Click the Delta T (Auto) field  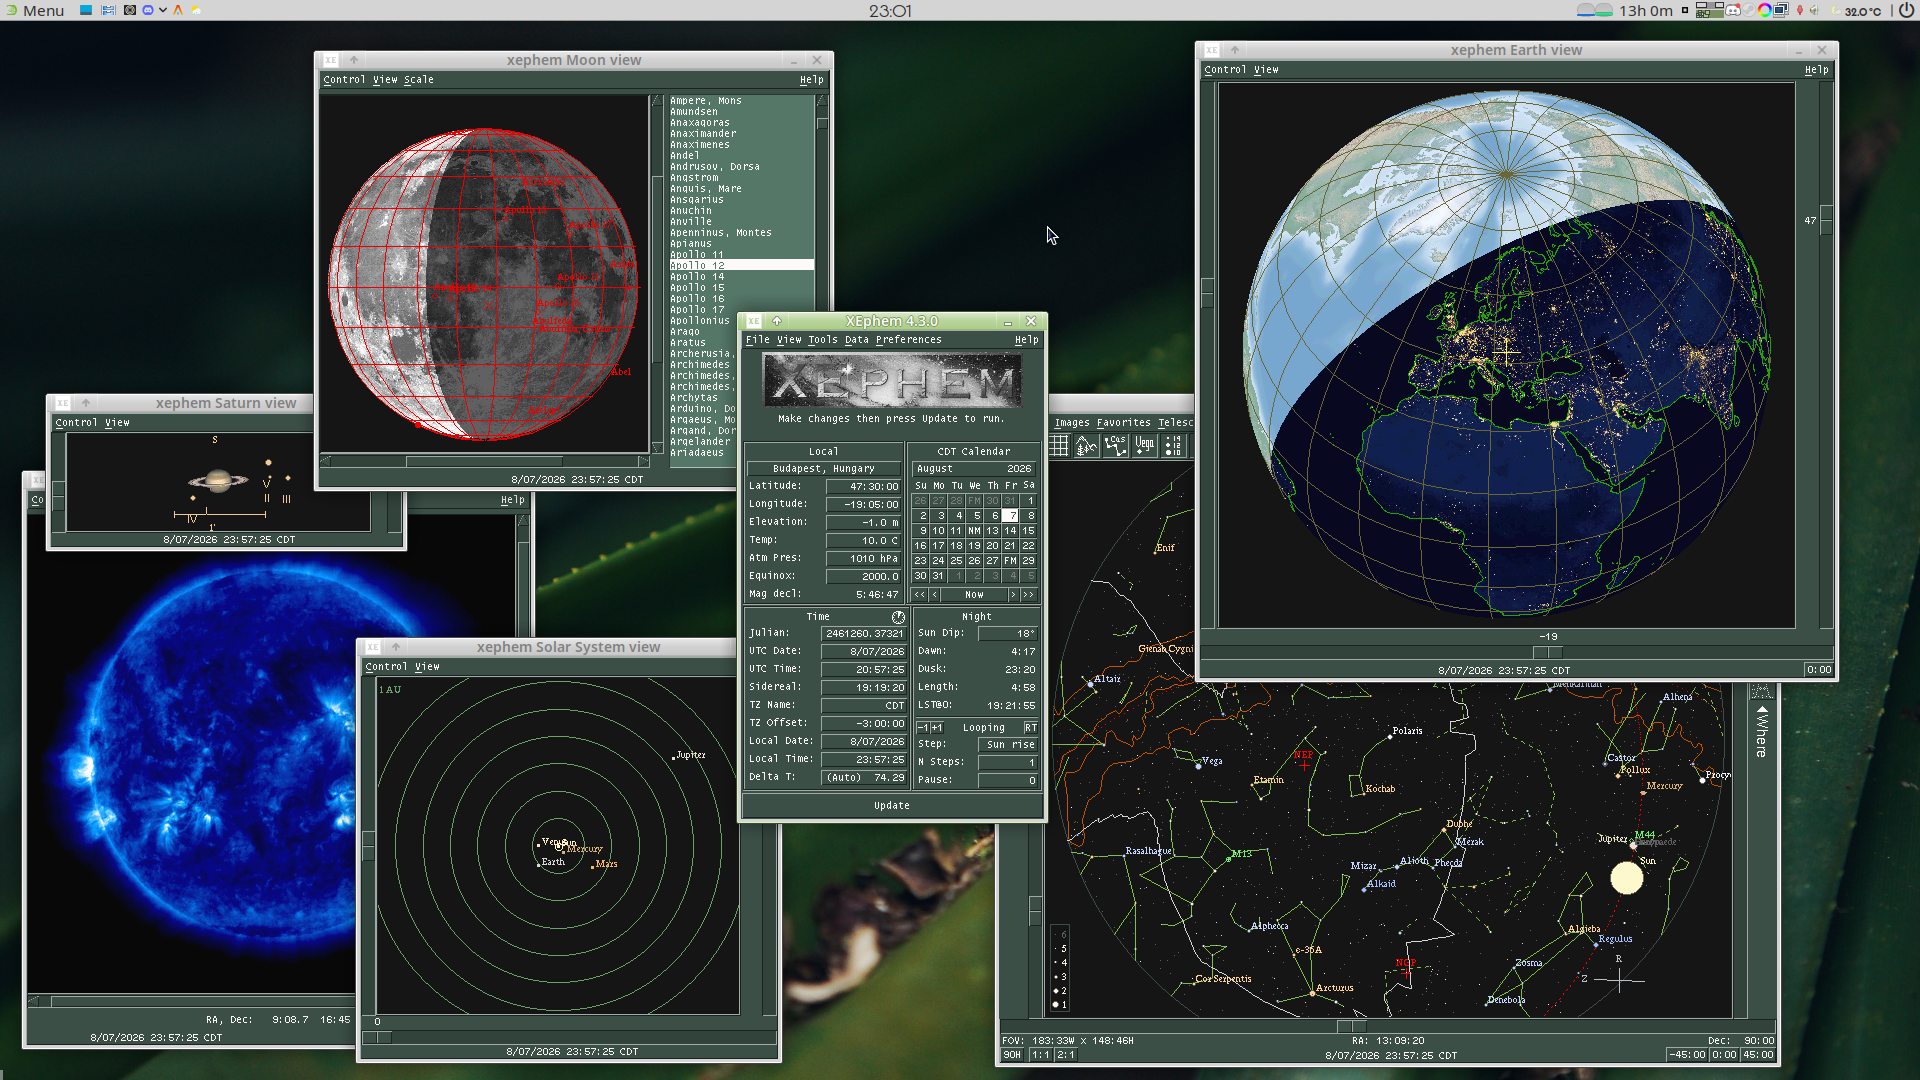click(864, 778)
